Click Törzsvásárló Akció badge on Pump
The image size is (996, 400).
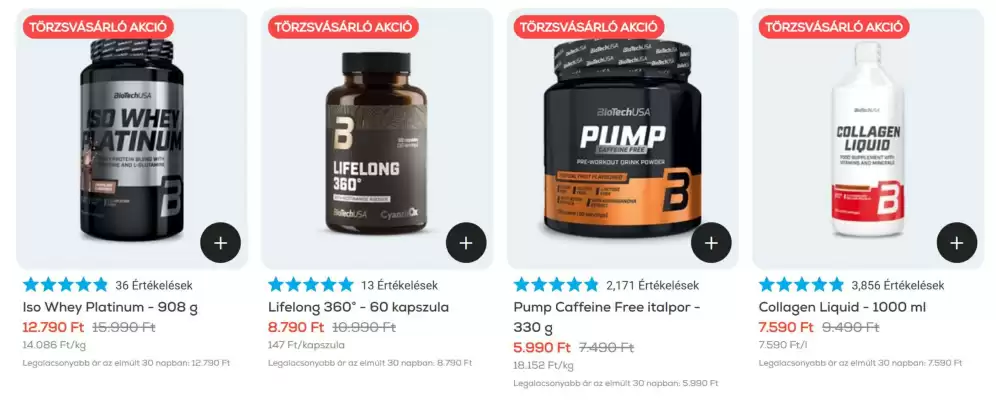coord(589,27)
